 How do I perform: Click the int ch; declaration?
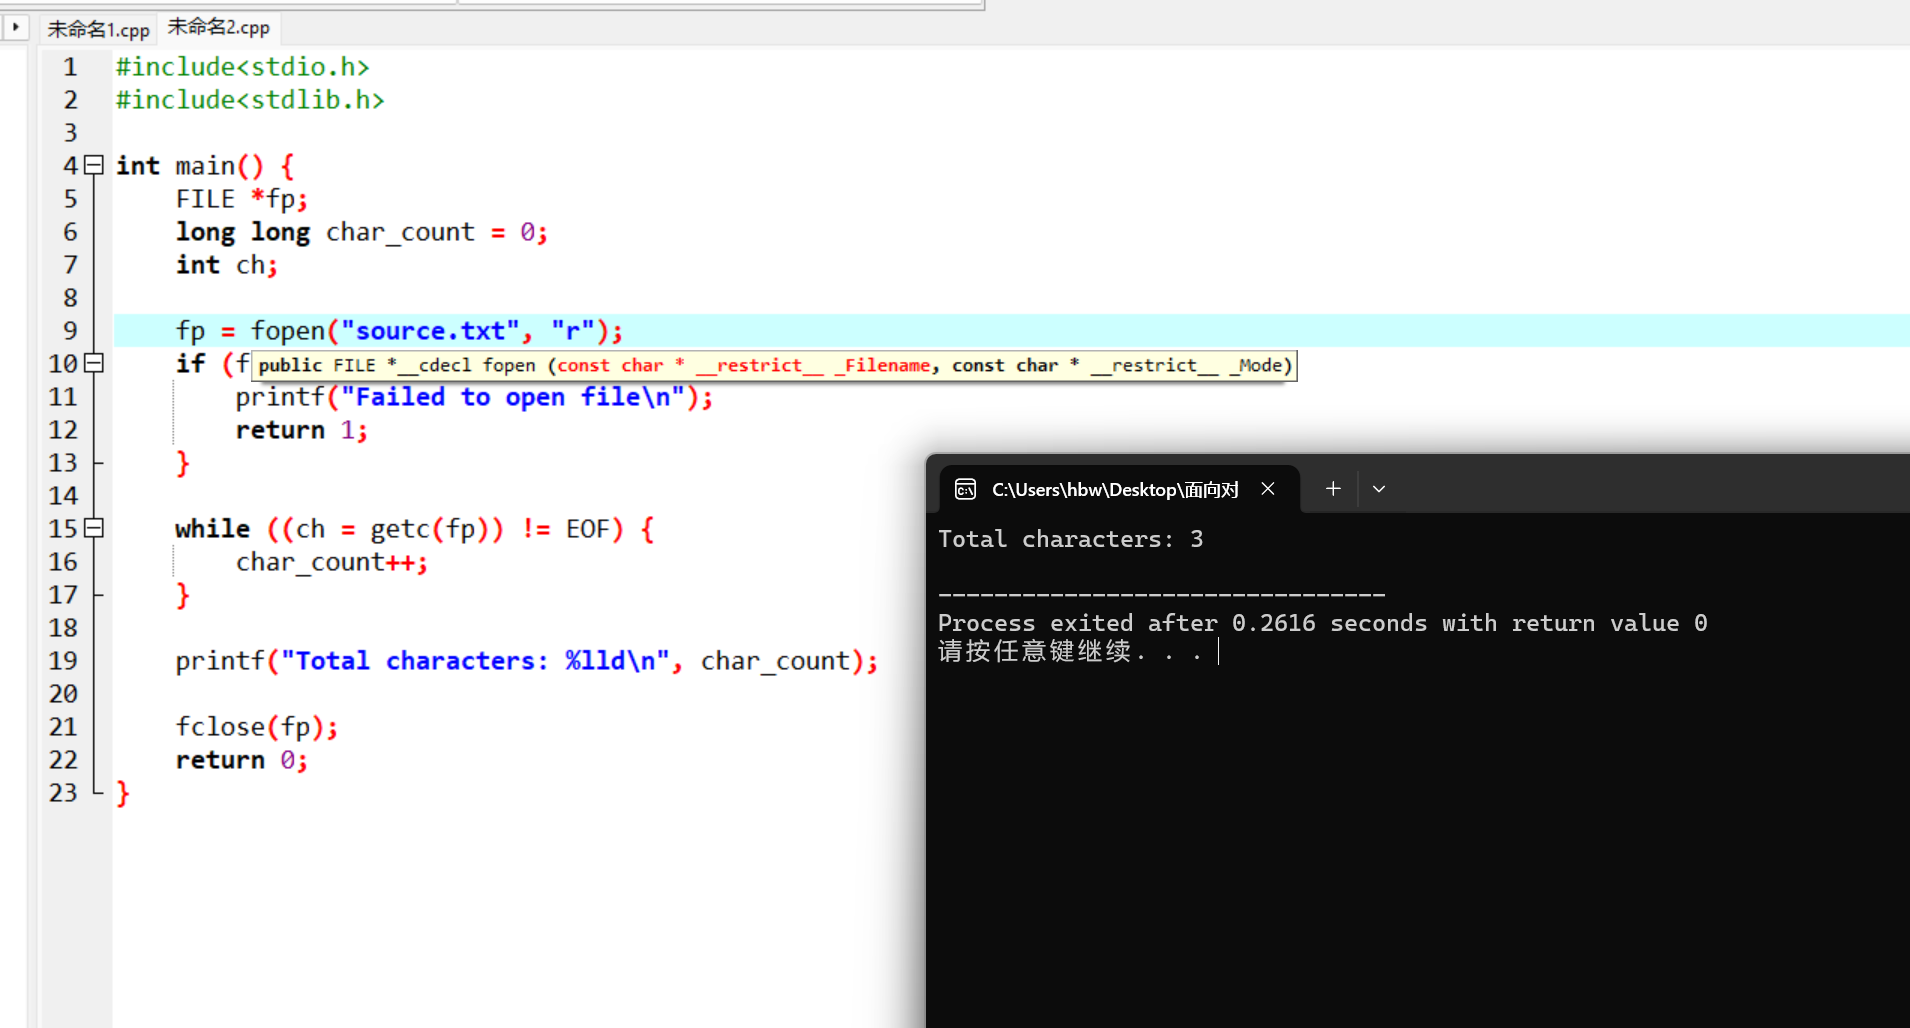click(x=227, y=265)
